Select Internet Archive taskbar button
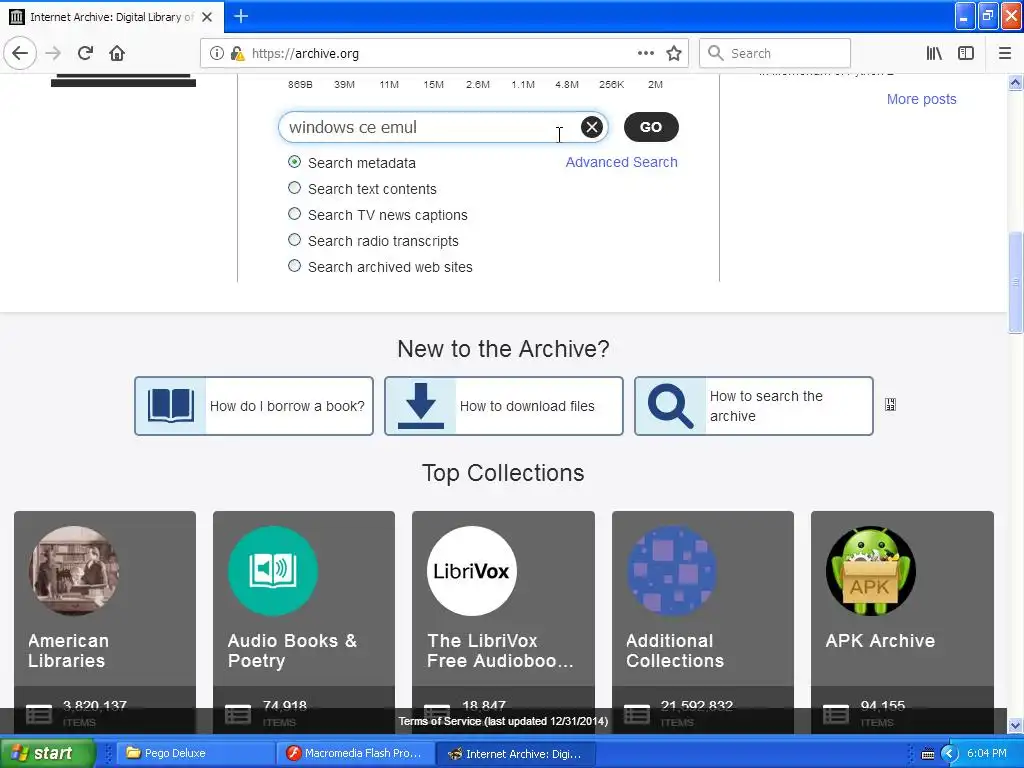 (516, 753)
